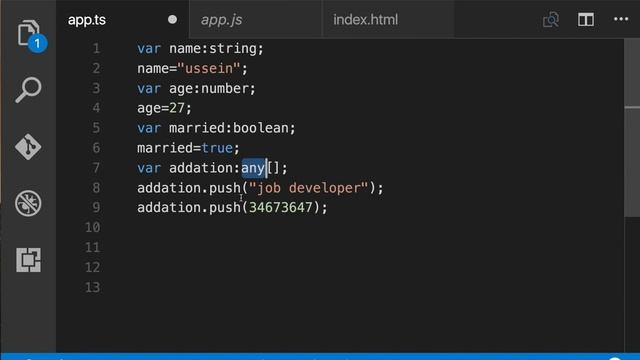This screenshot has height=360, width=640.
Task: Click the text 'name:string;' on line 1
Action: (x=216, y=49)
